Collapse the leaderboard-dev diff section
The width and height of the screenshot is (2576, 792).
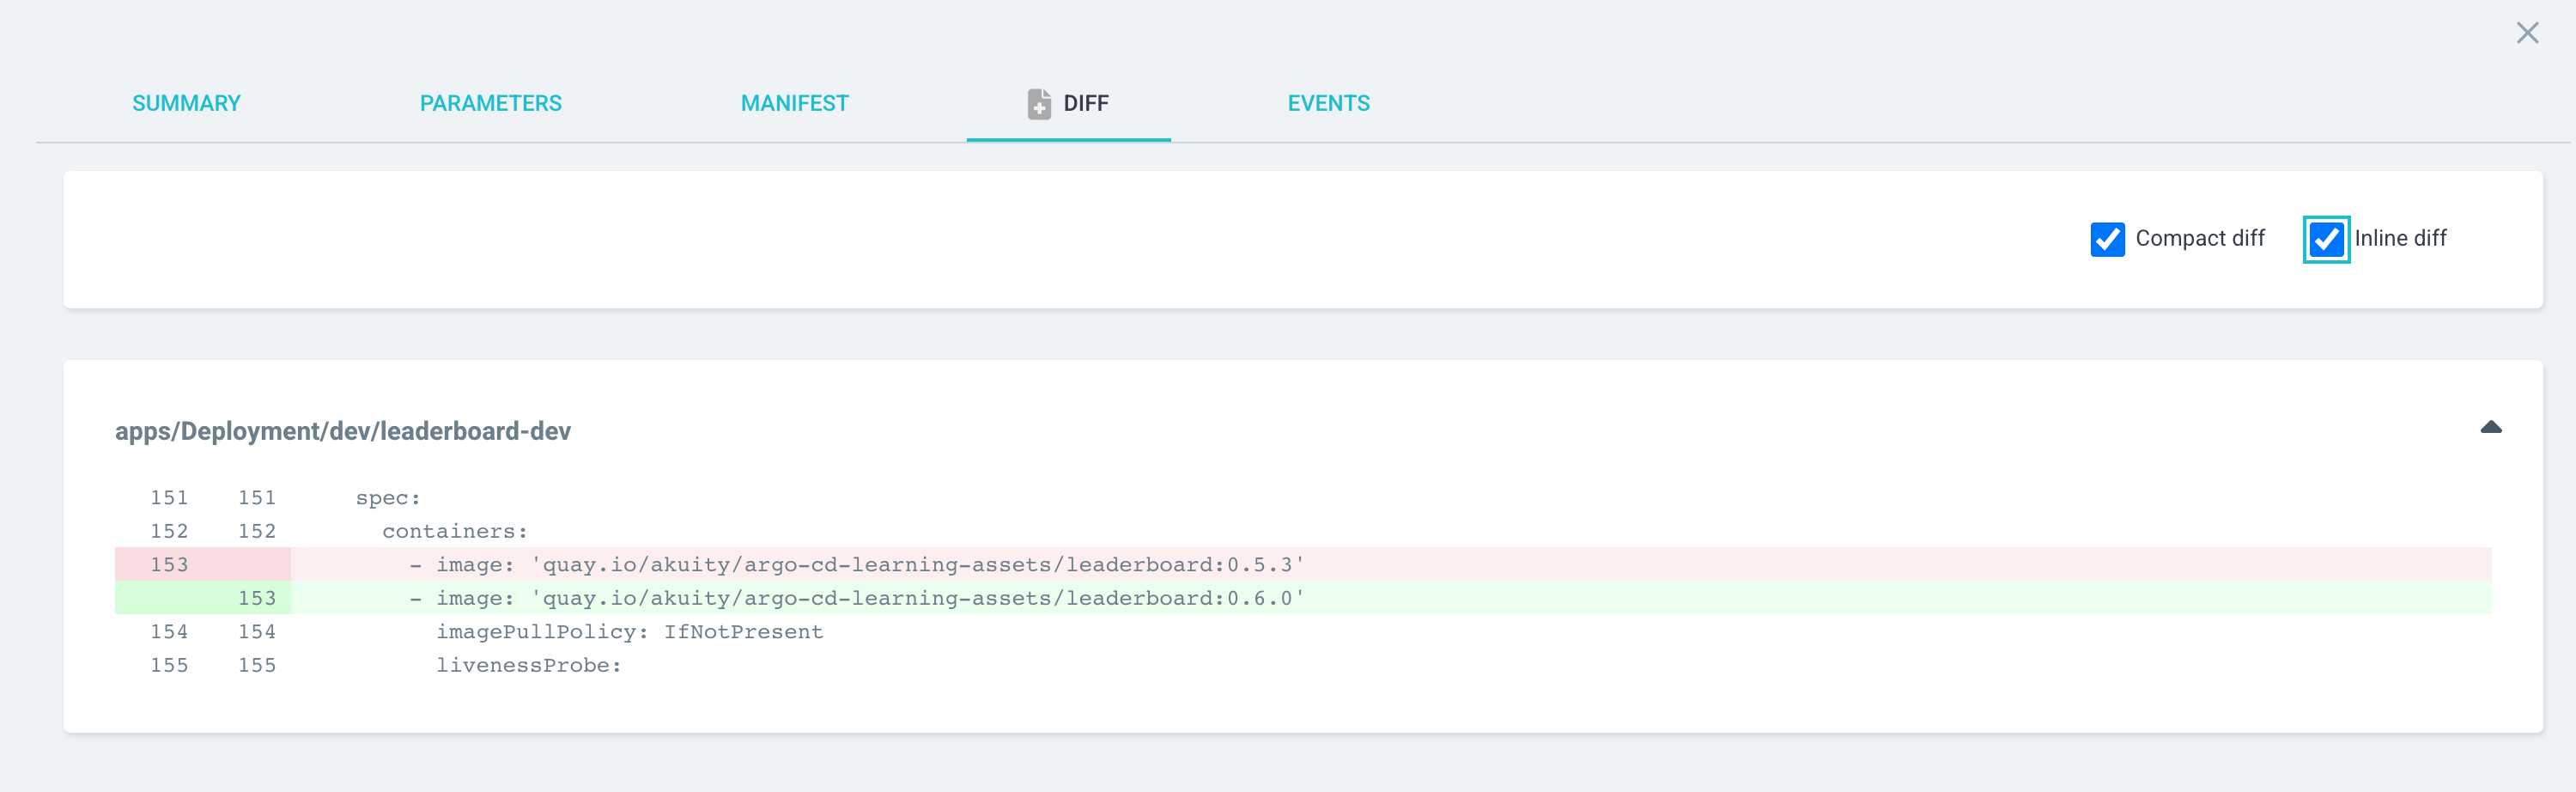coord(2490,427)
